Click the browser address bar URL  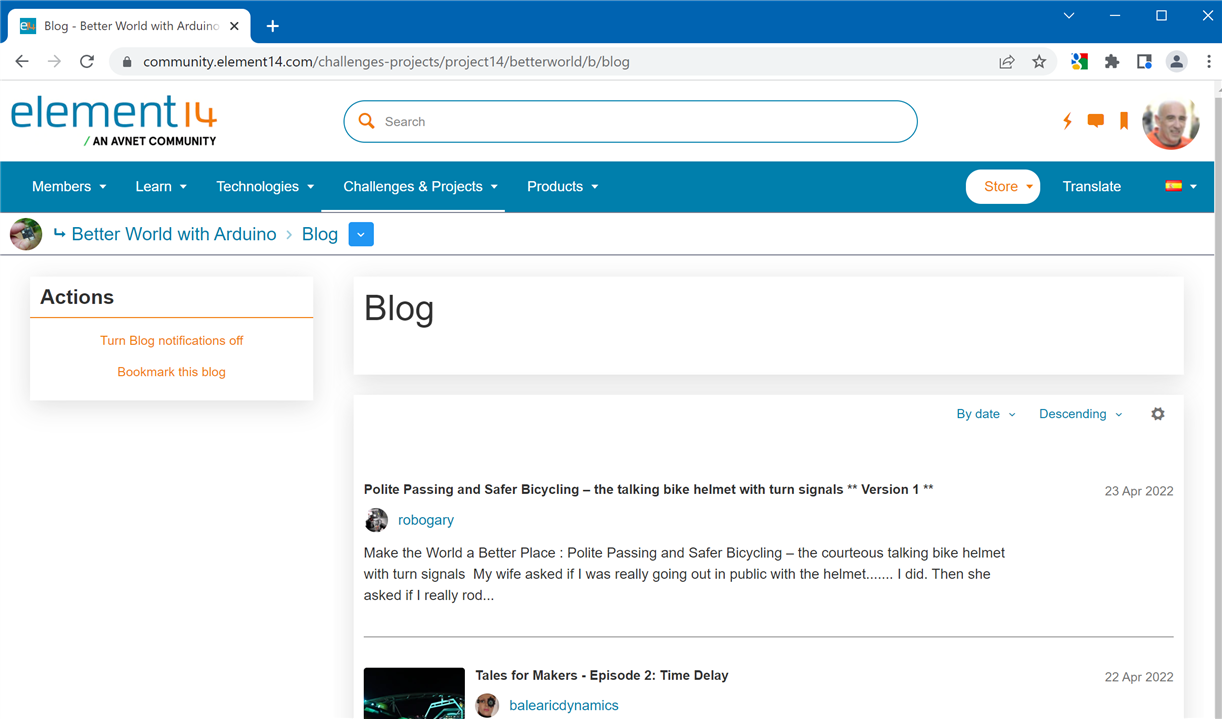pyautogui.click(x=386, y=62)
